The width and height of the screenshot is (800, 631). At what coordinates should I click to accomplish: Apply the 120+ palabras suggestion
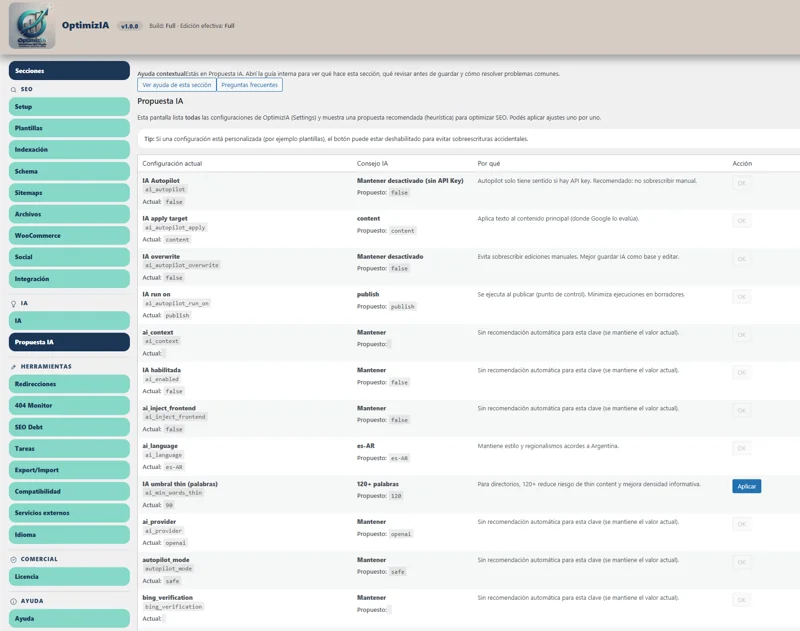click(x=746, y=486)
